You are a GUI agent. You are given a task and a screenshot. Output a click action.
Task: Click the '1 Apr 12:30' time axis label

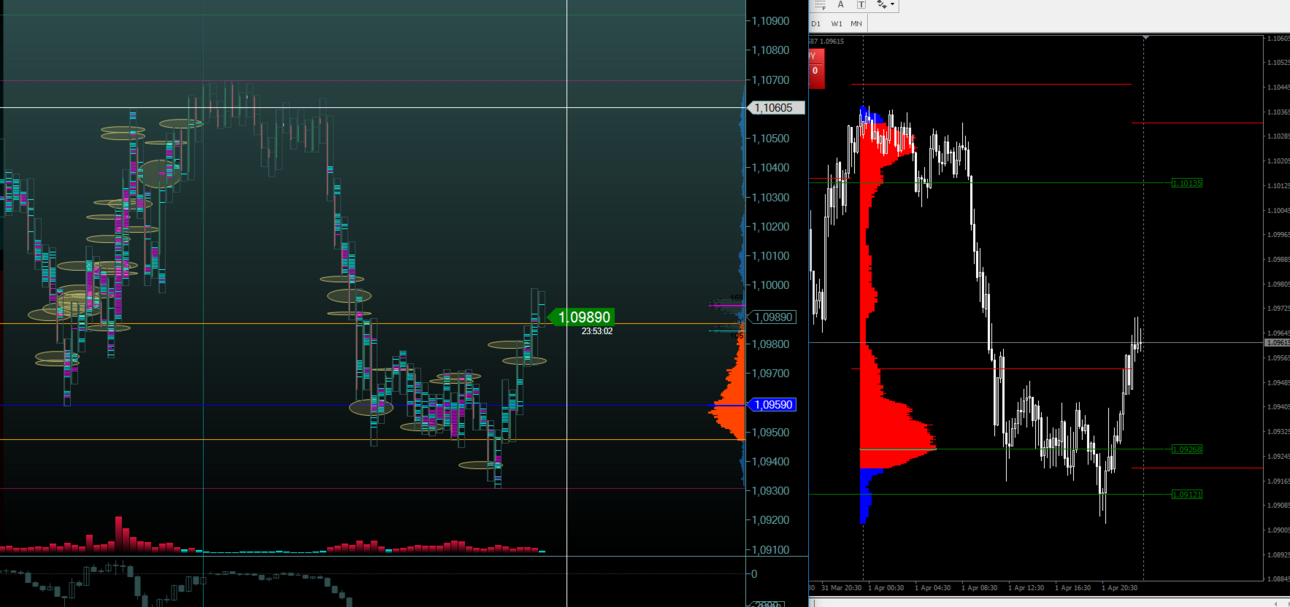[x=1026, y=588]
